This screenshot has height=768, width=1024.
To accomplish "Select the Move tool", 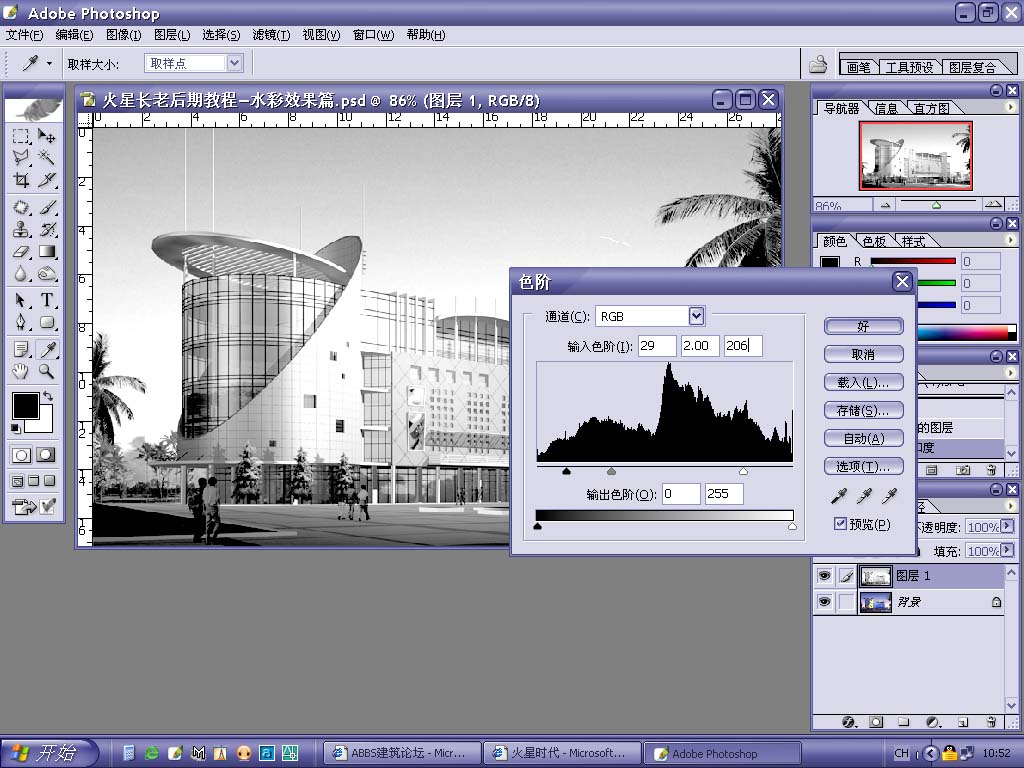I will (46, 136).
